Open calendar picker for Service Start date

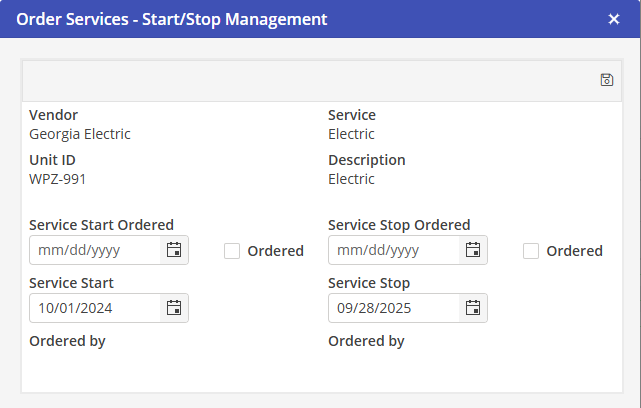173,308
